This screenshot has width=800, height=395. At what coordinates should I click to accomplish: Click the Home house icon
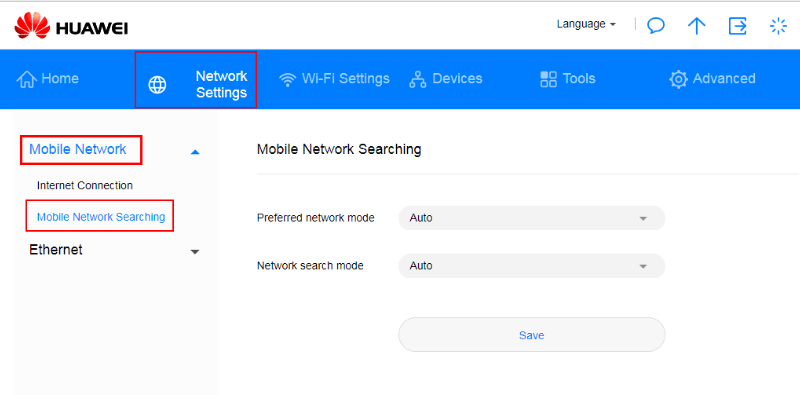point(27,79)
